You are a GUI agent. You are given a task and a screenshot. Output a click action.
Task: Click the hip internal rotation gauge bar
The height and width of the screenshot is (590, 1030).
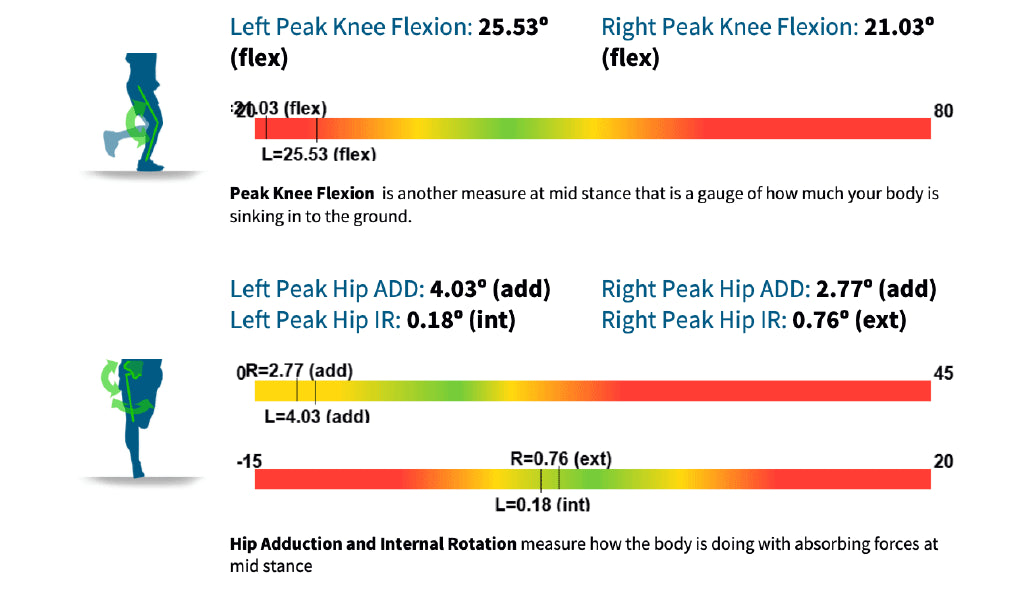(x=592, y=480)
